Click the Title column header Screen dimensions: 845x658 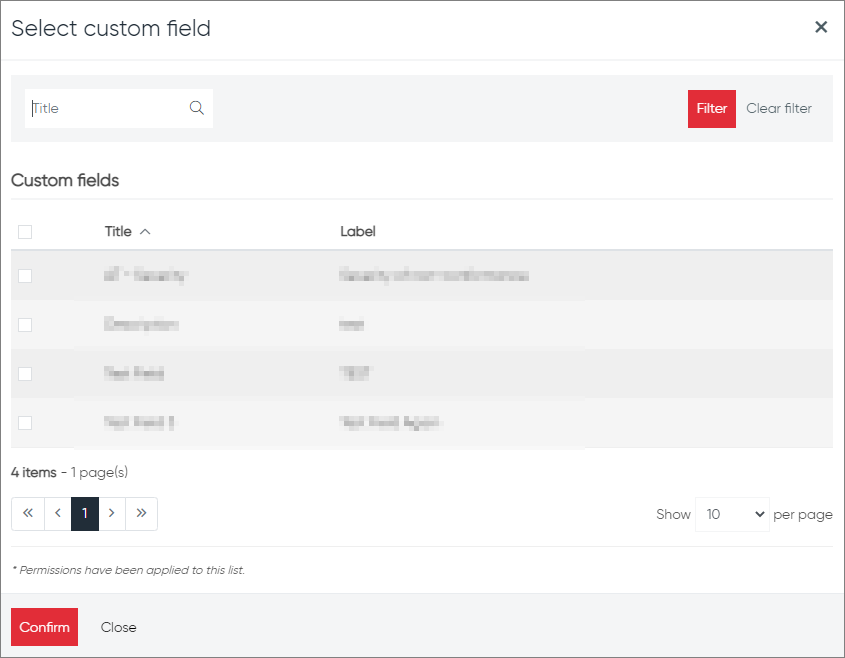[118, 232]
